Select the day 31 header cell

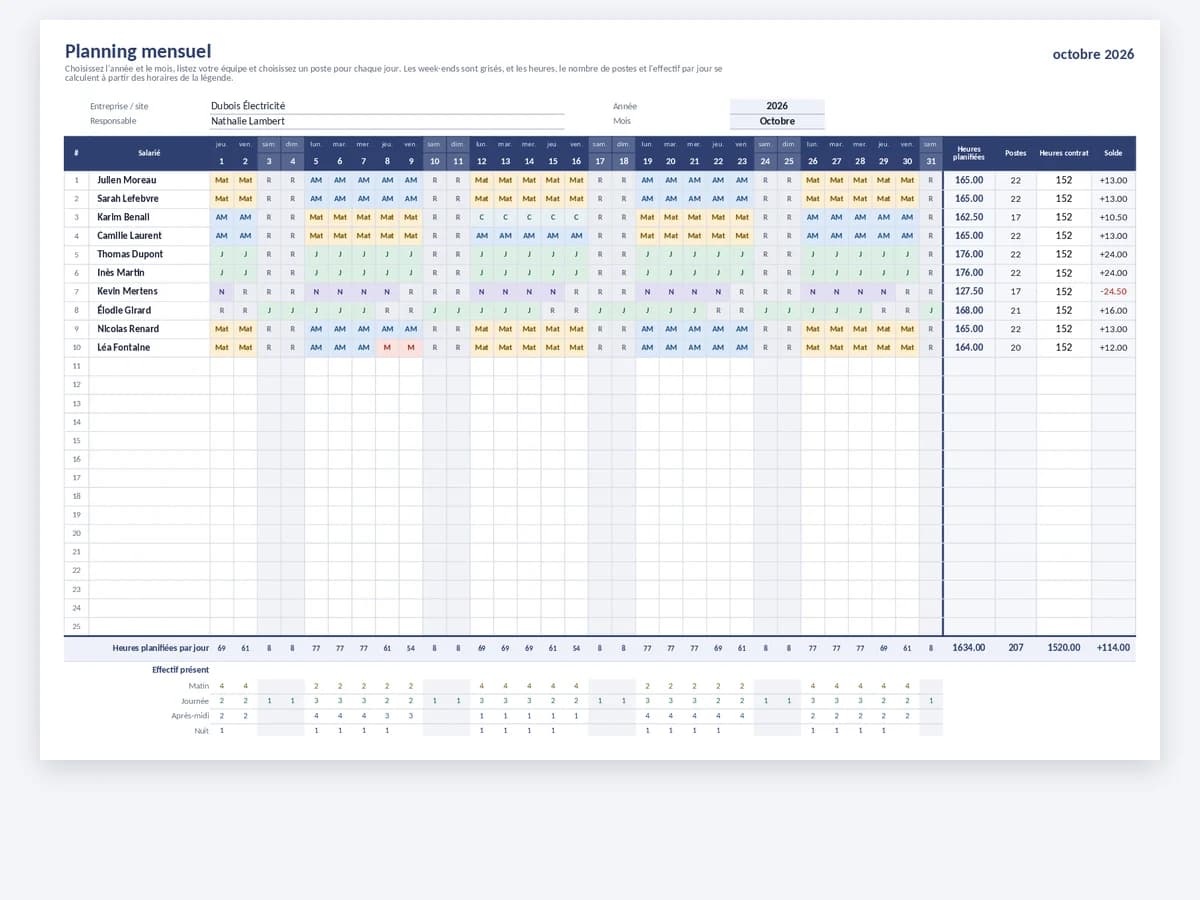click(931, 161)
